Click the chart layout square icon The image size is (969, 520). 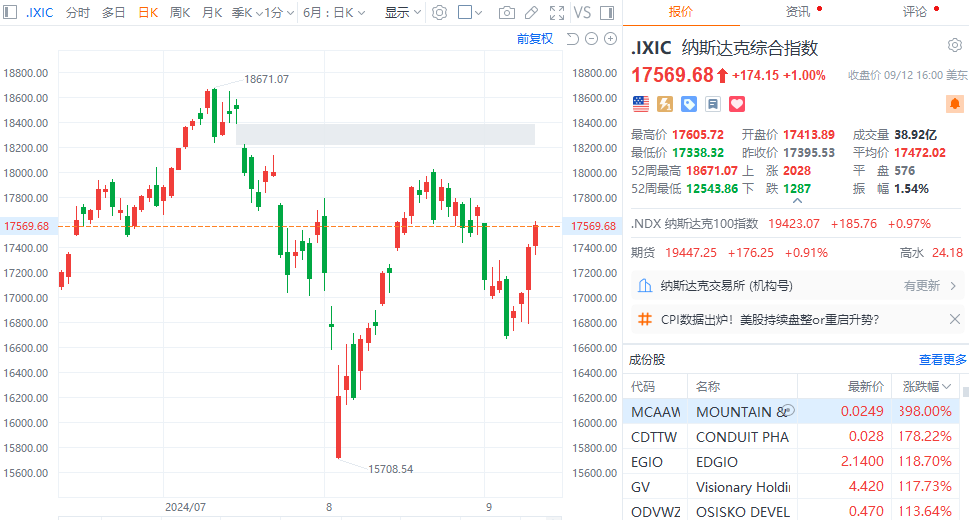(465, 12)
